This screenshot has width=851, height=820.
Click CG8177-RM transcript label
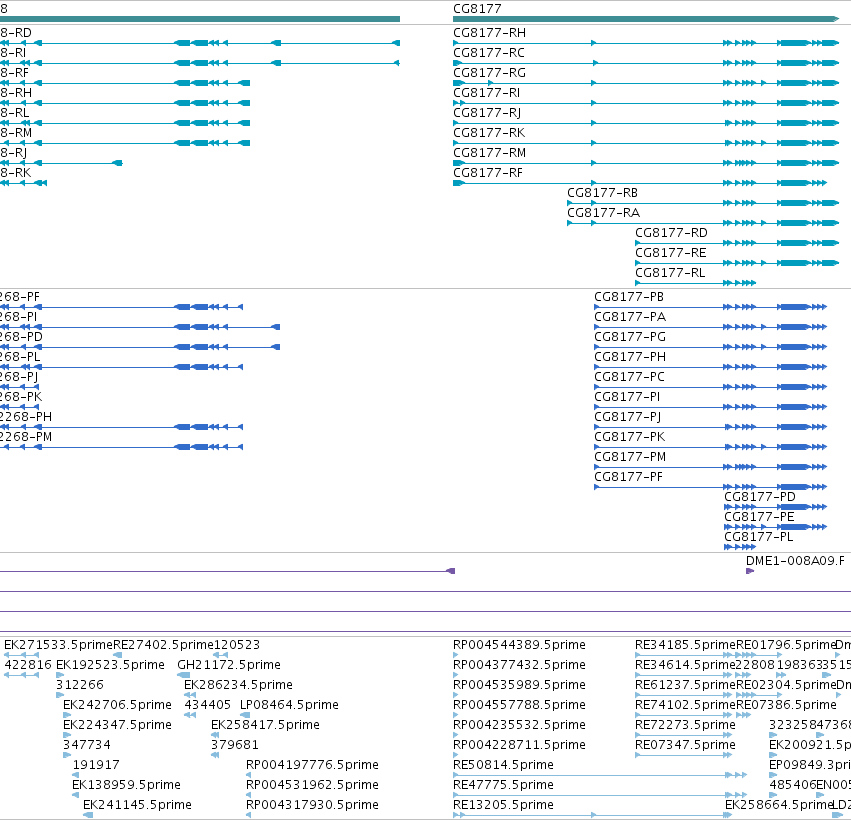(x=489, y=154)
